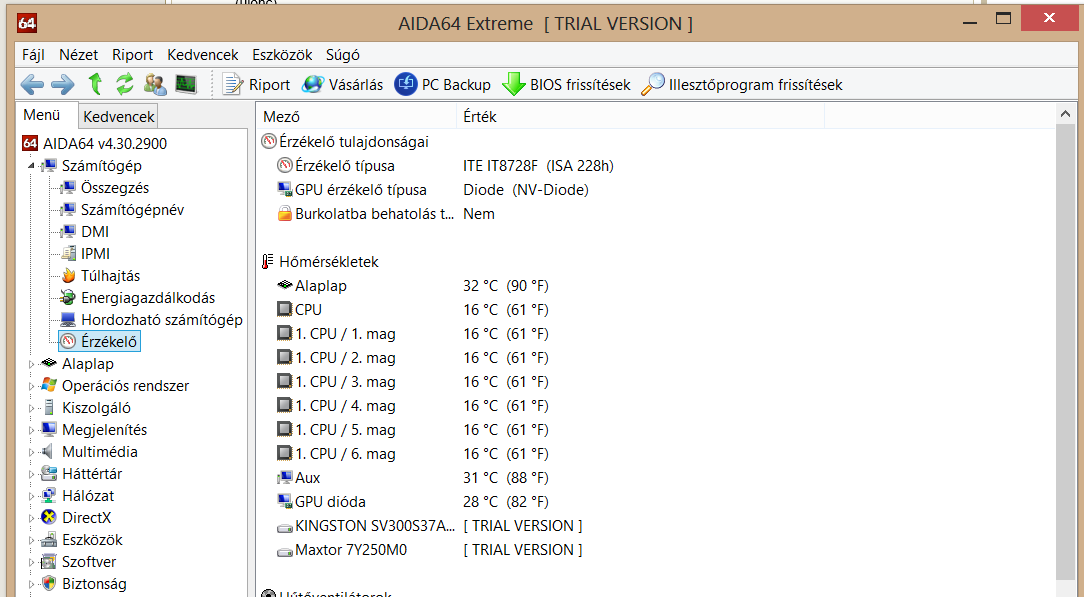Expand the Operációs rendszer tree node
1084x597 pixels.
point(30,386)
